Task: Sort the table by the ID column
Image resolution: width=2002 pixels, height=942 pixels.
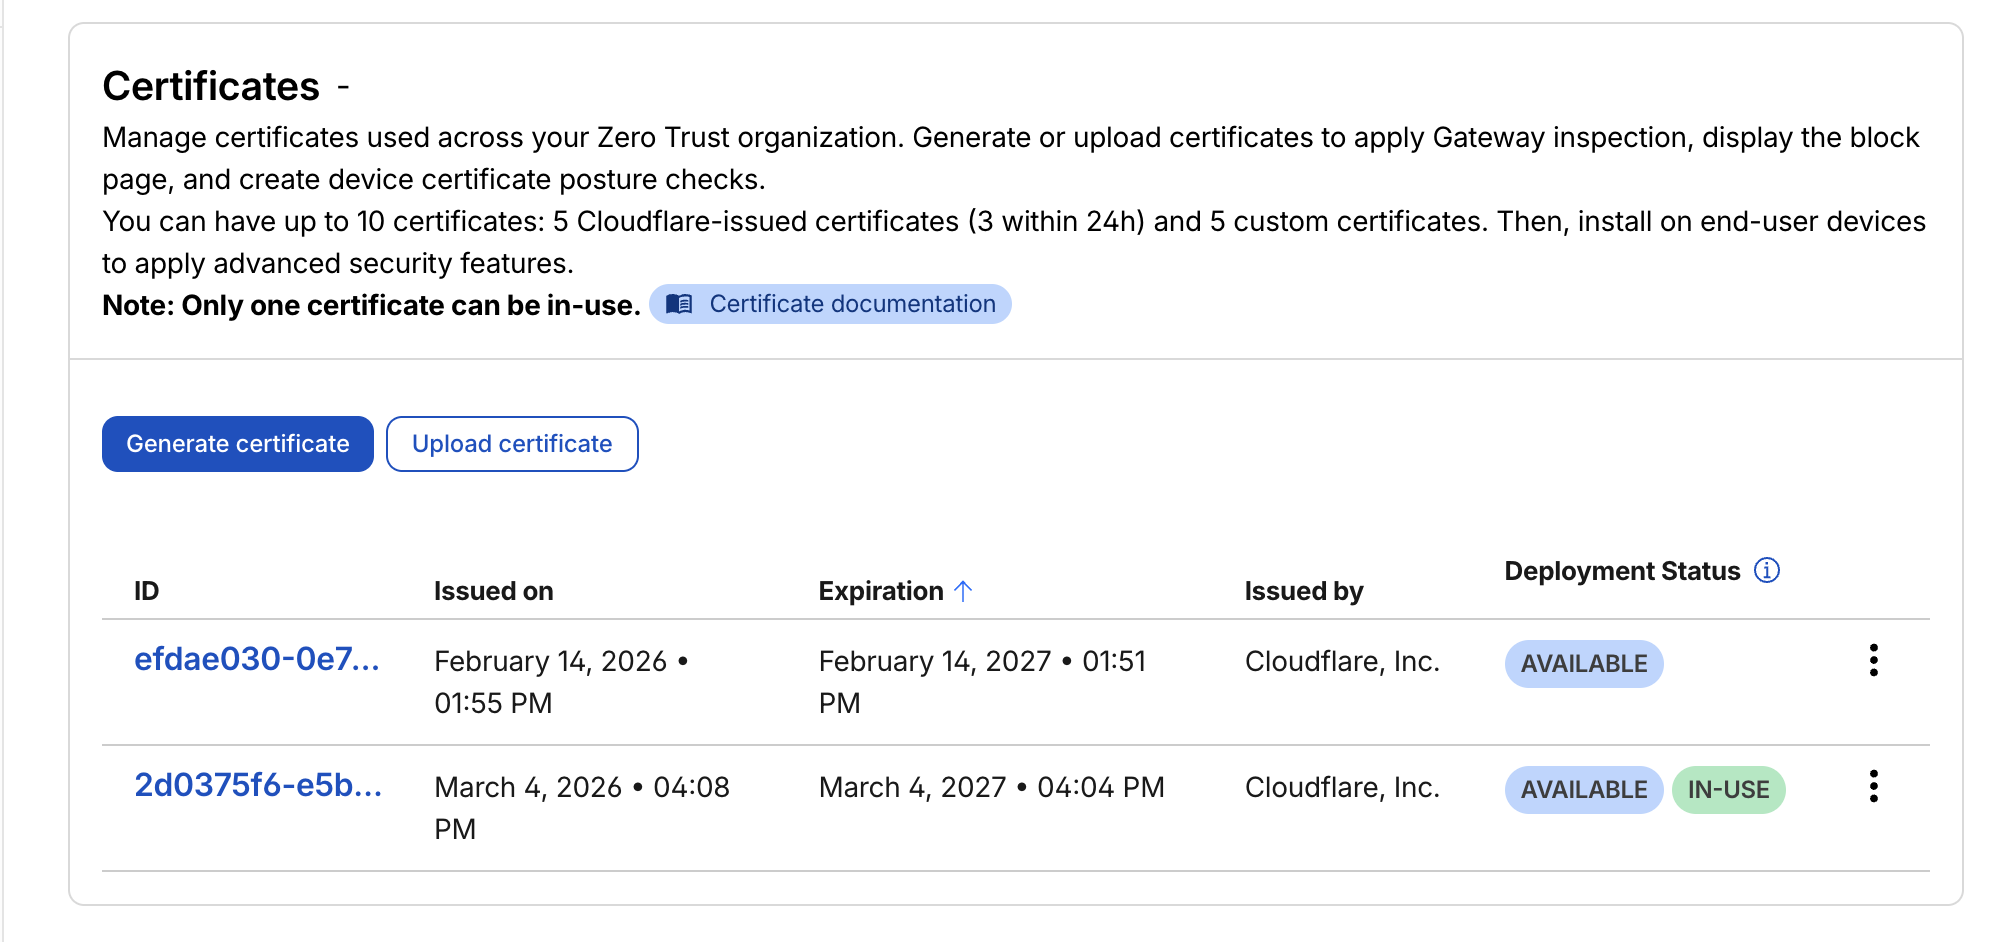Action: 146,590
